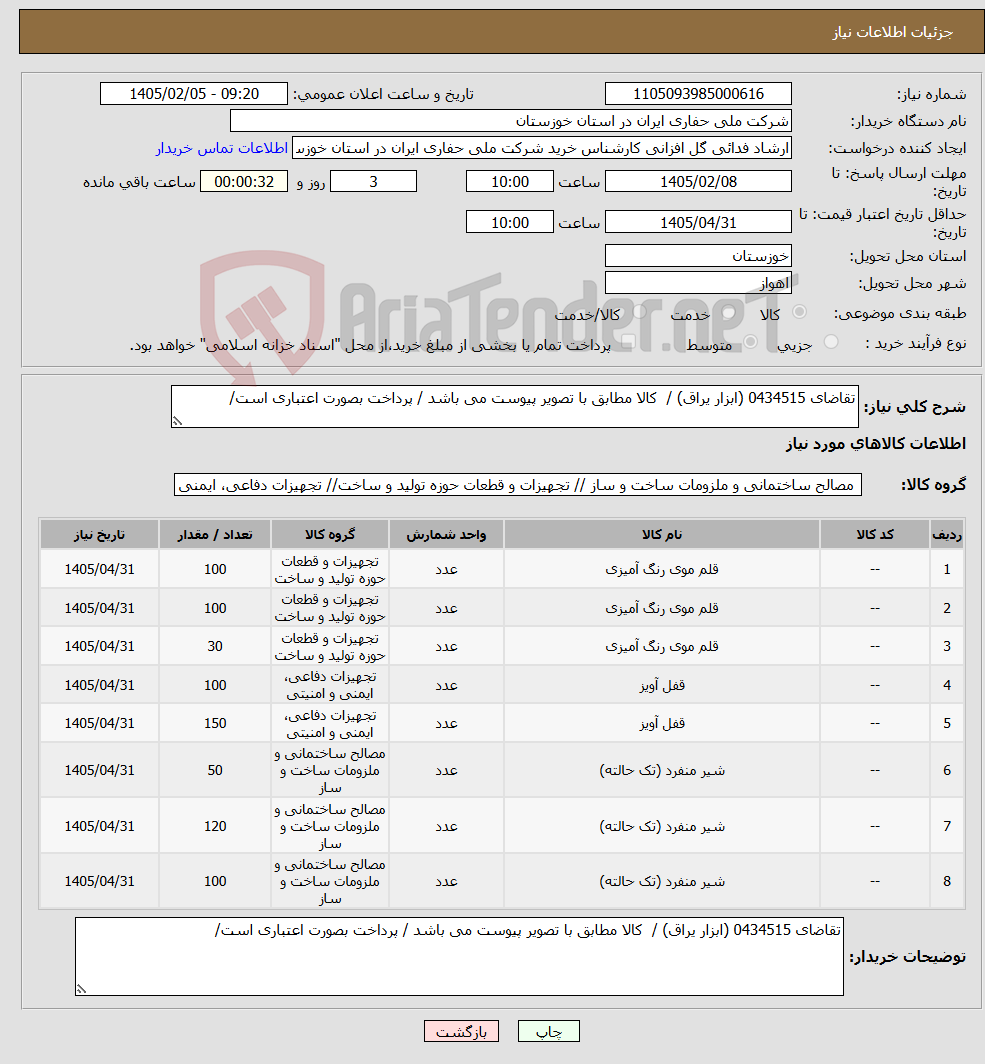The width and height of the screenshot is (985, 1064).
Task: Select the متوسط purchase type radio
Action: 750,343
